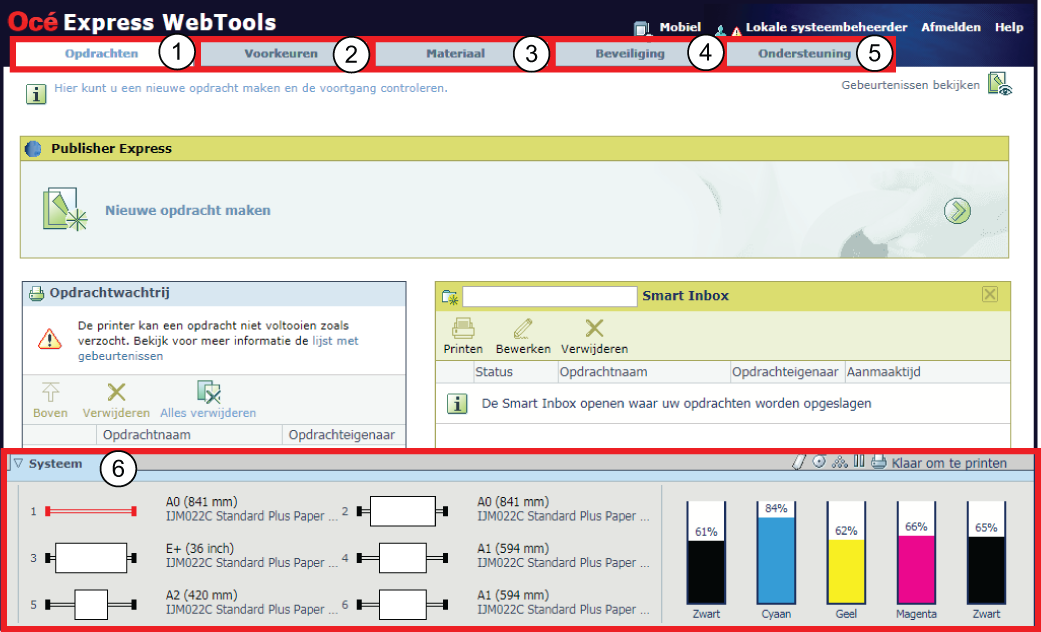Click the Bewerken pencil icon

click(523, 329)
